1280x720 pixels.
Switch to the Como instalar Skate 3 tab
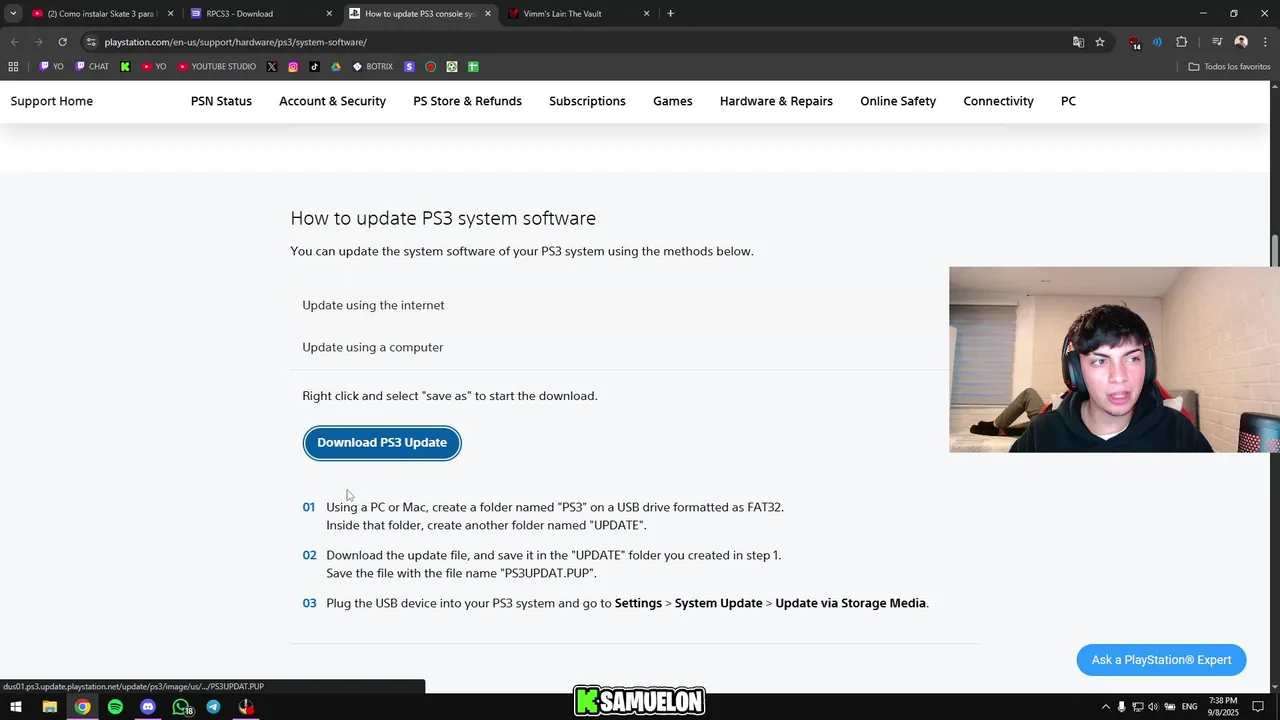(x=102, y=14)
